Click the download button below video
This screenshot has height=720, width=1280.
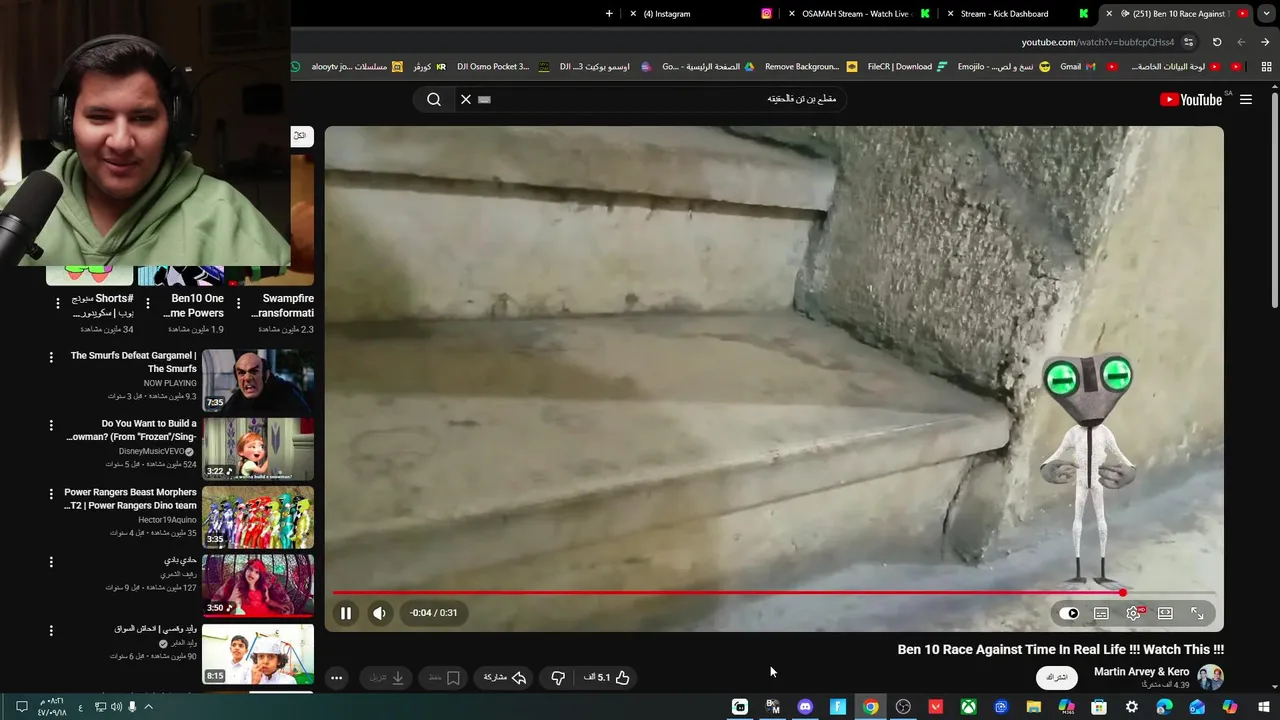[387, 677]
